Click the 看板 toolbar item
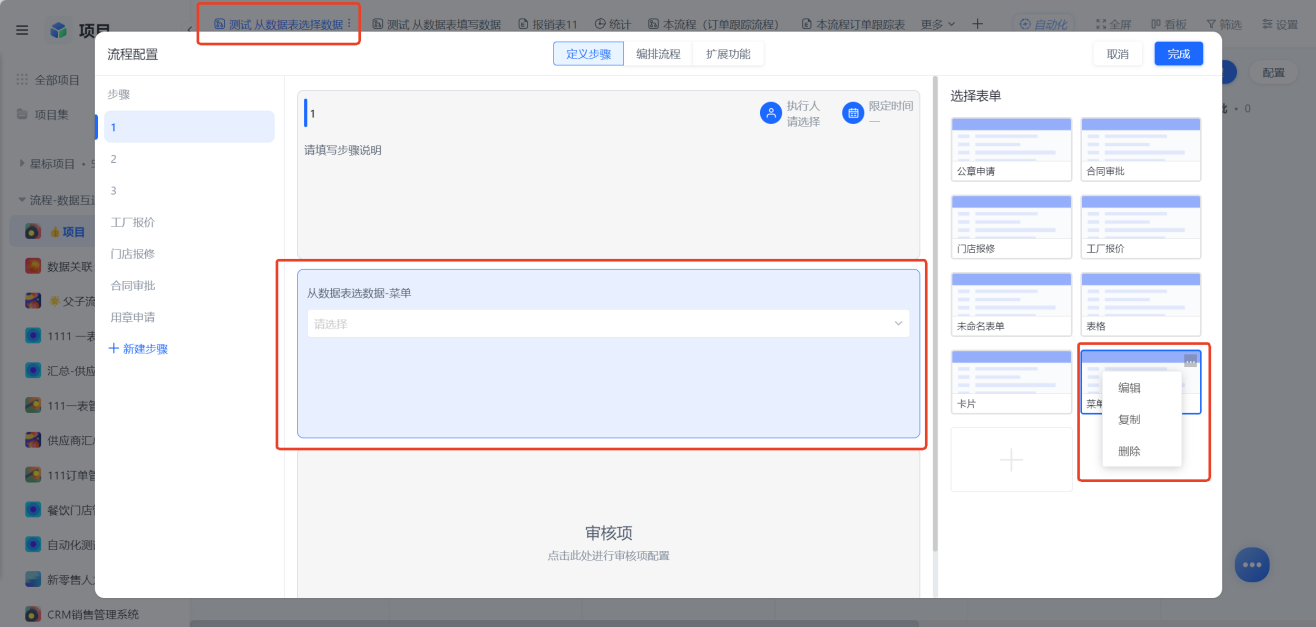Screen dimensions: 1316x627 [x=1168, y=24]
